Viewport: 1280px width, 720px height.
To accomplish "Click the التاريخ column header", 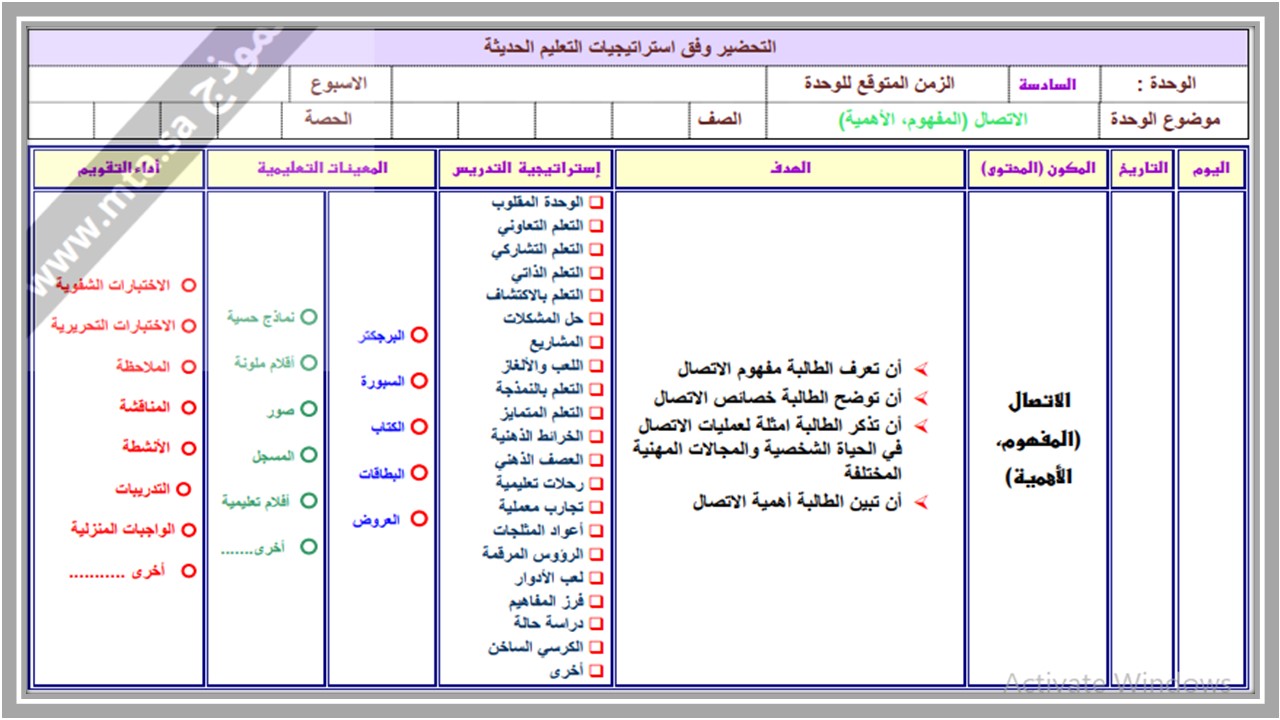I will pos(1142,169).
